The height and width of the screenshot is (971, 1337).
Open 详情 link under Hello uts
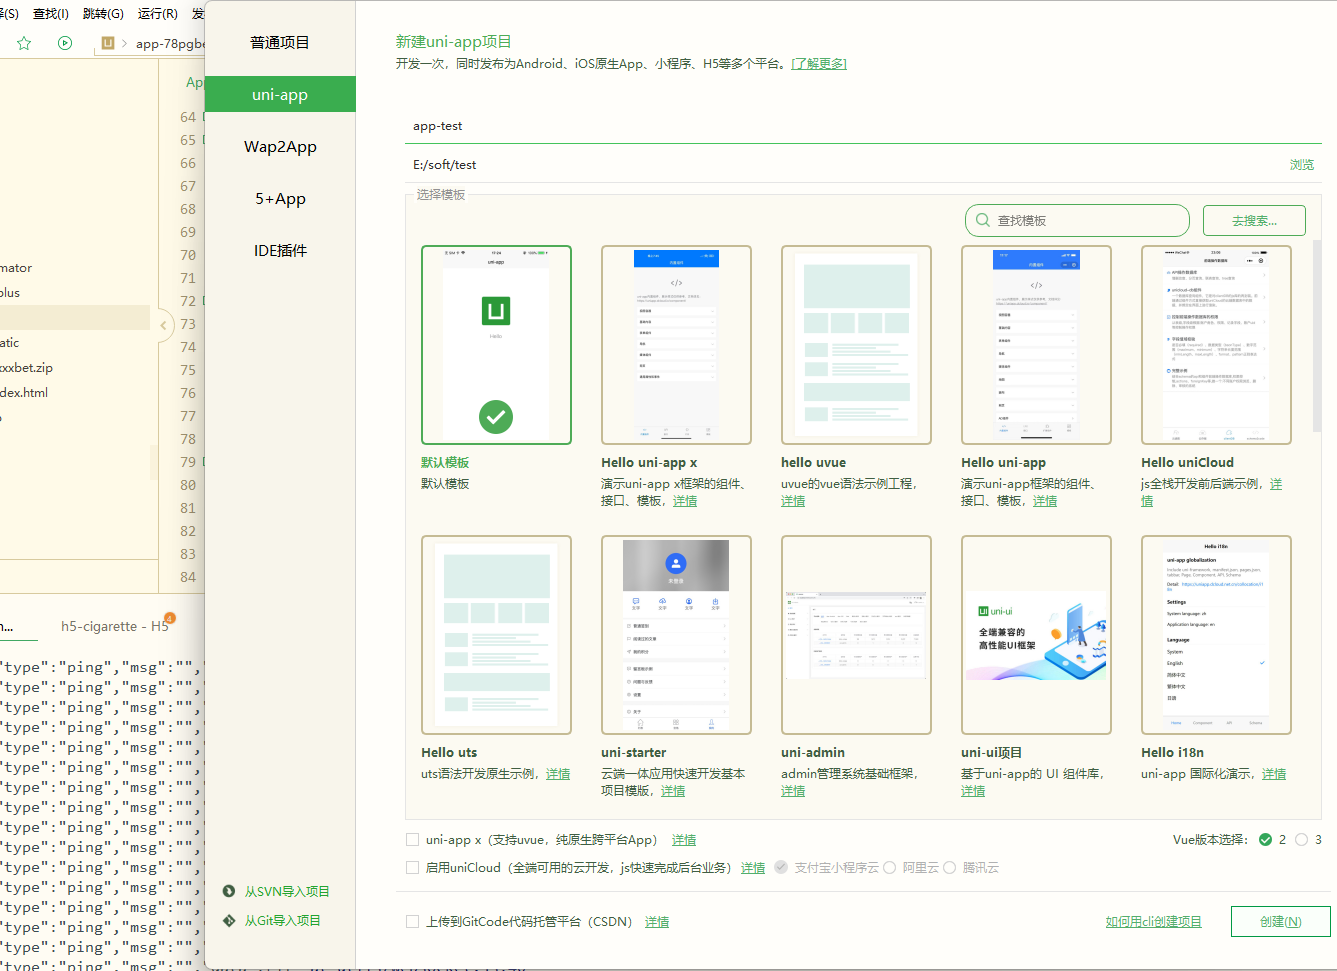coord(558,774)
